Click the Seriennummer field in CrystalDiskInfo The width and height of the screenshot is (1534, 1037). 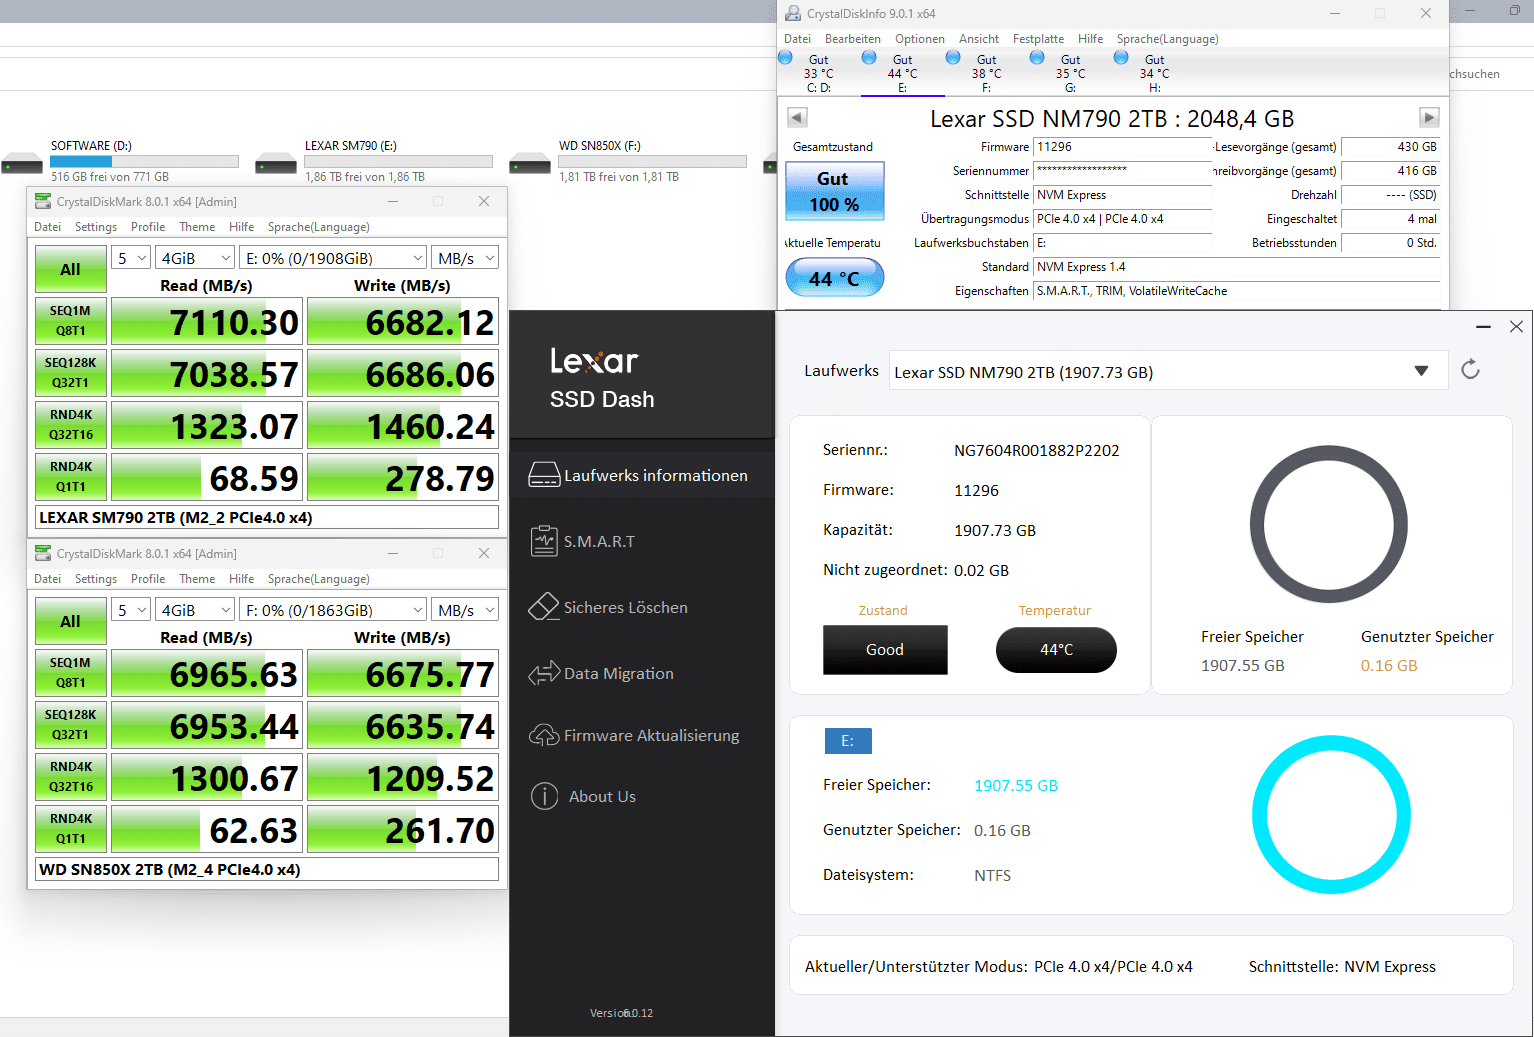1122,171
